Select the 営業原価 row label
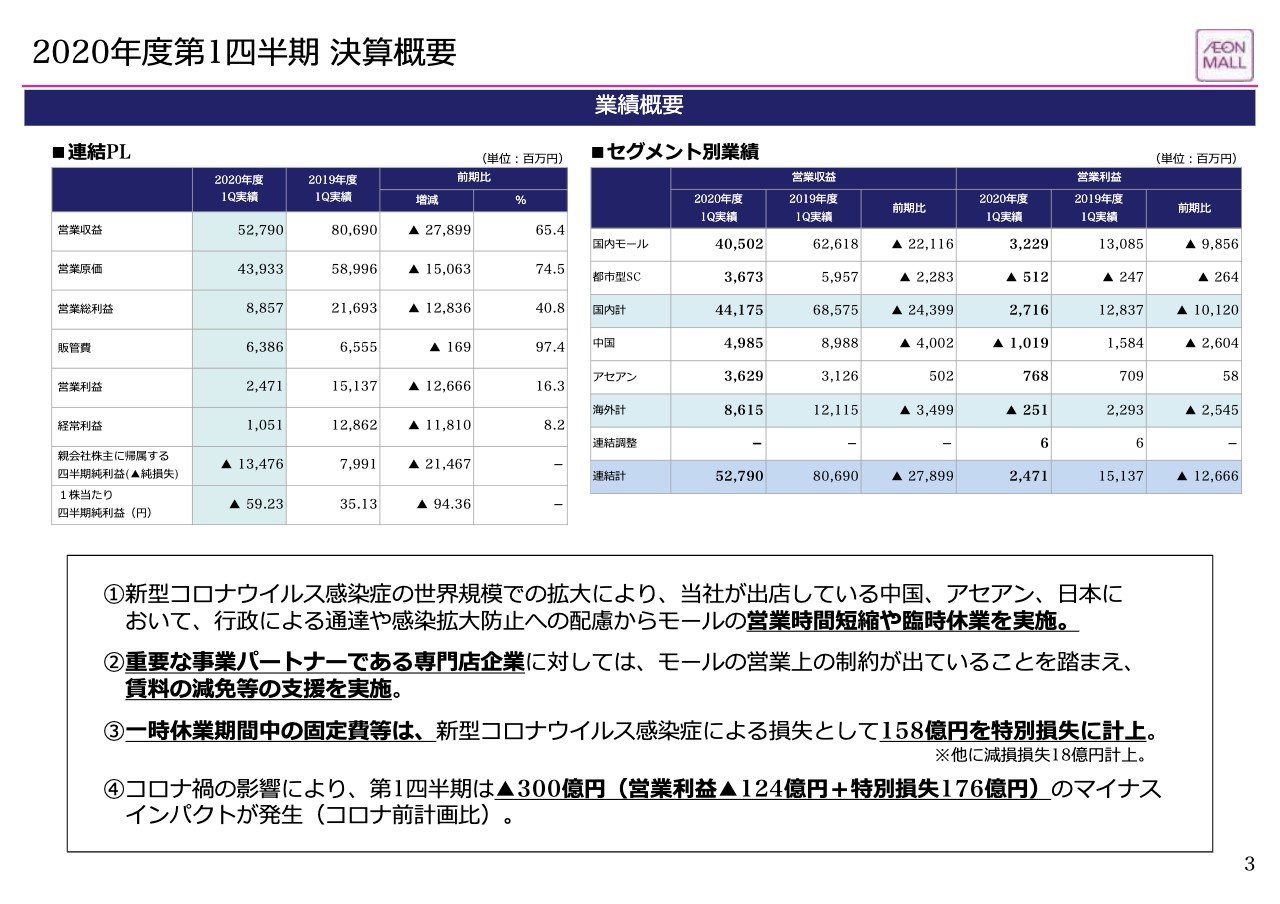This screenshot has width=1280, height=904. [80, 269]
